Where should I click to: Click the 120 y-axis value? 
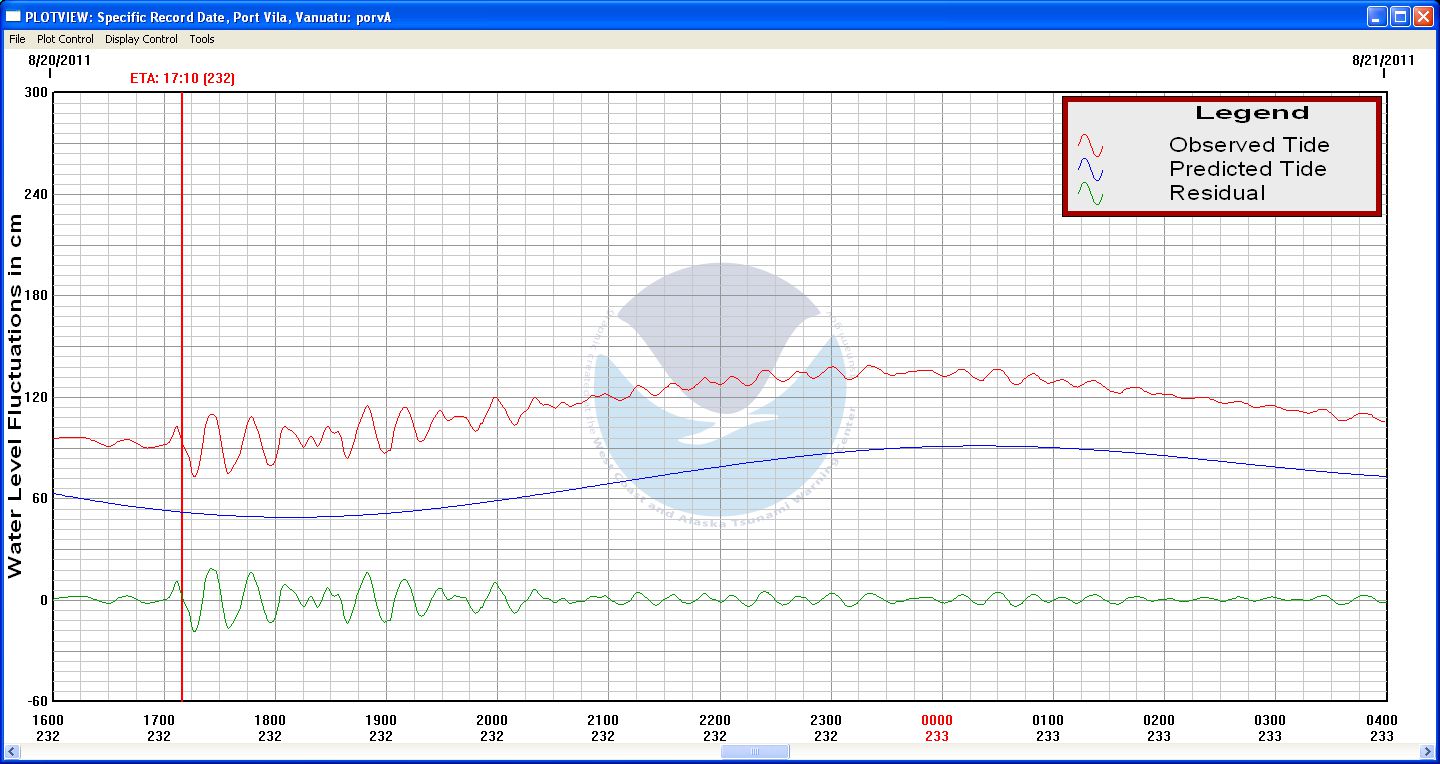pyautogui.click(x=37, y=397)
